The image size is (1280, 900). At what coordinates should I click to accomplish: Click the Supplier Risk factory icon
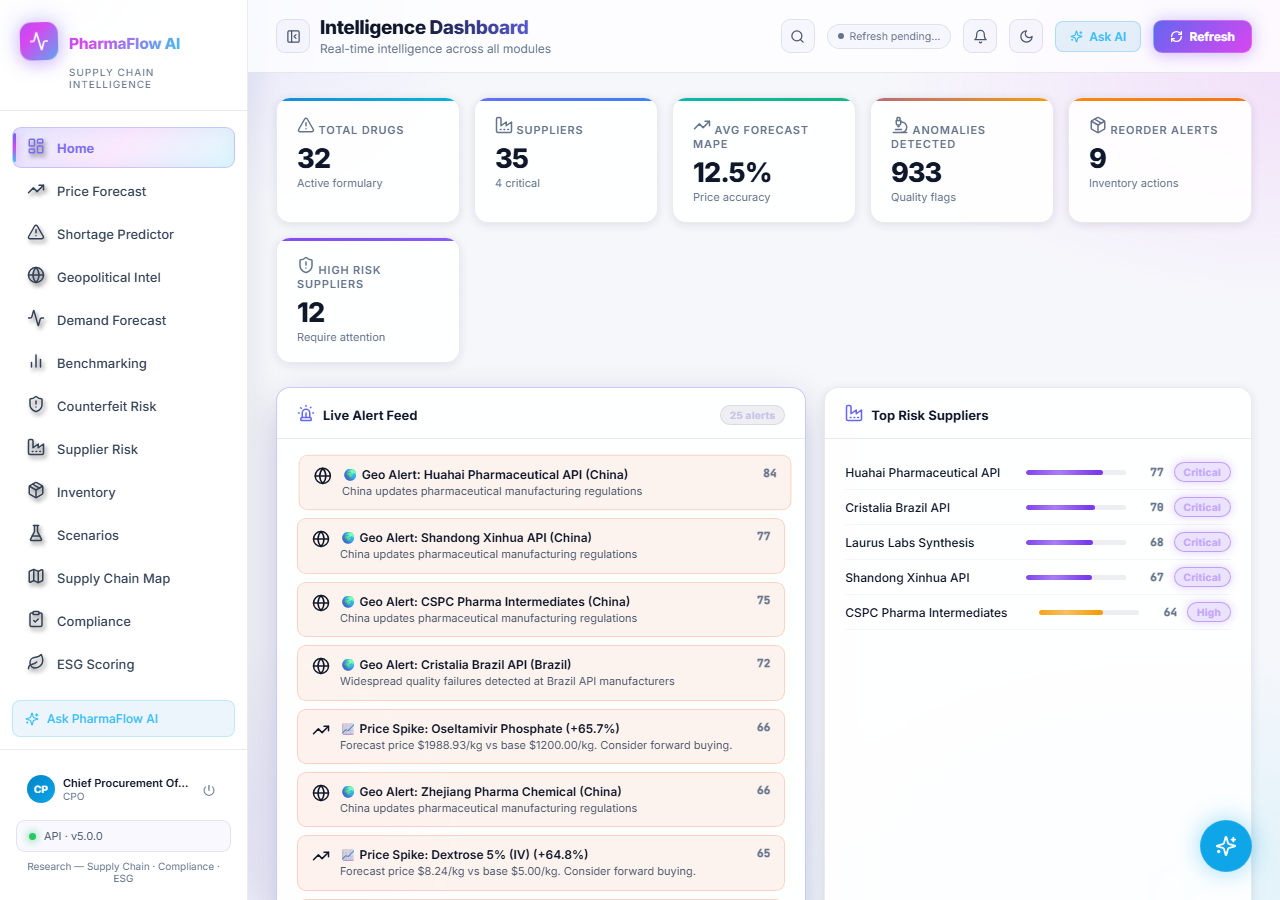[x=36, y=448]
